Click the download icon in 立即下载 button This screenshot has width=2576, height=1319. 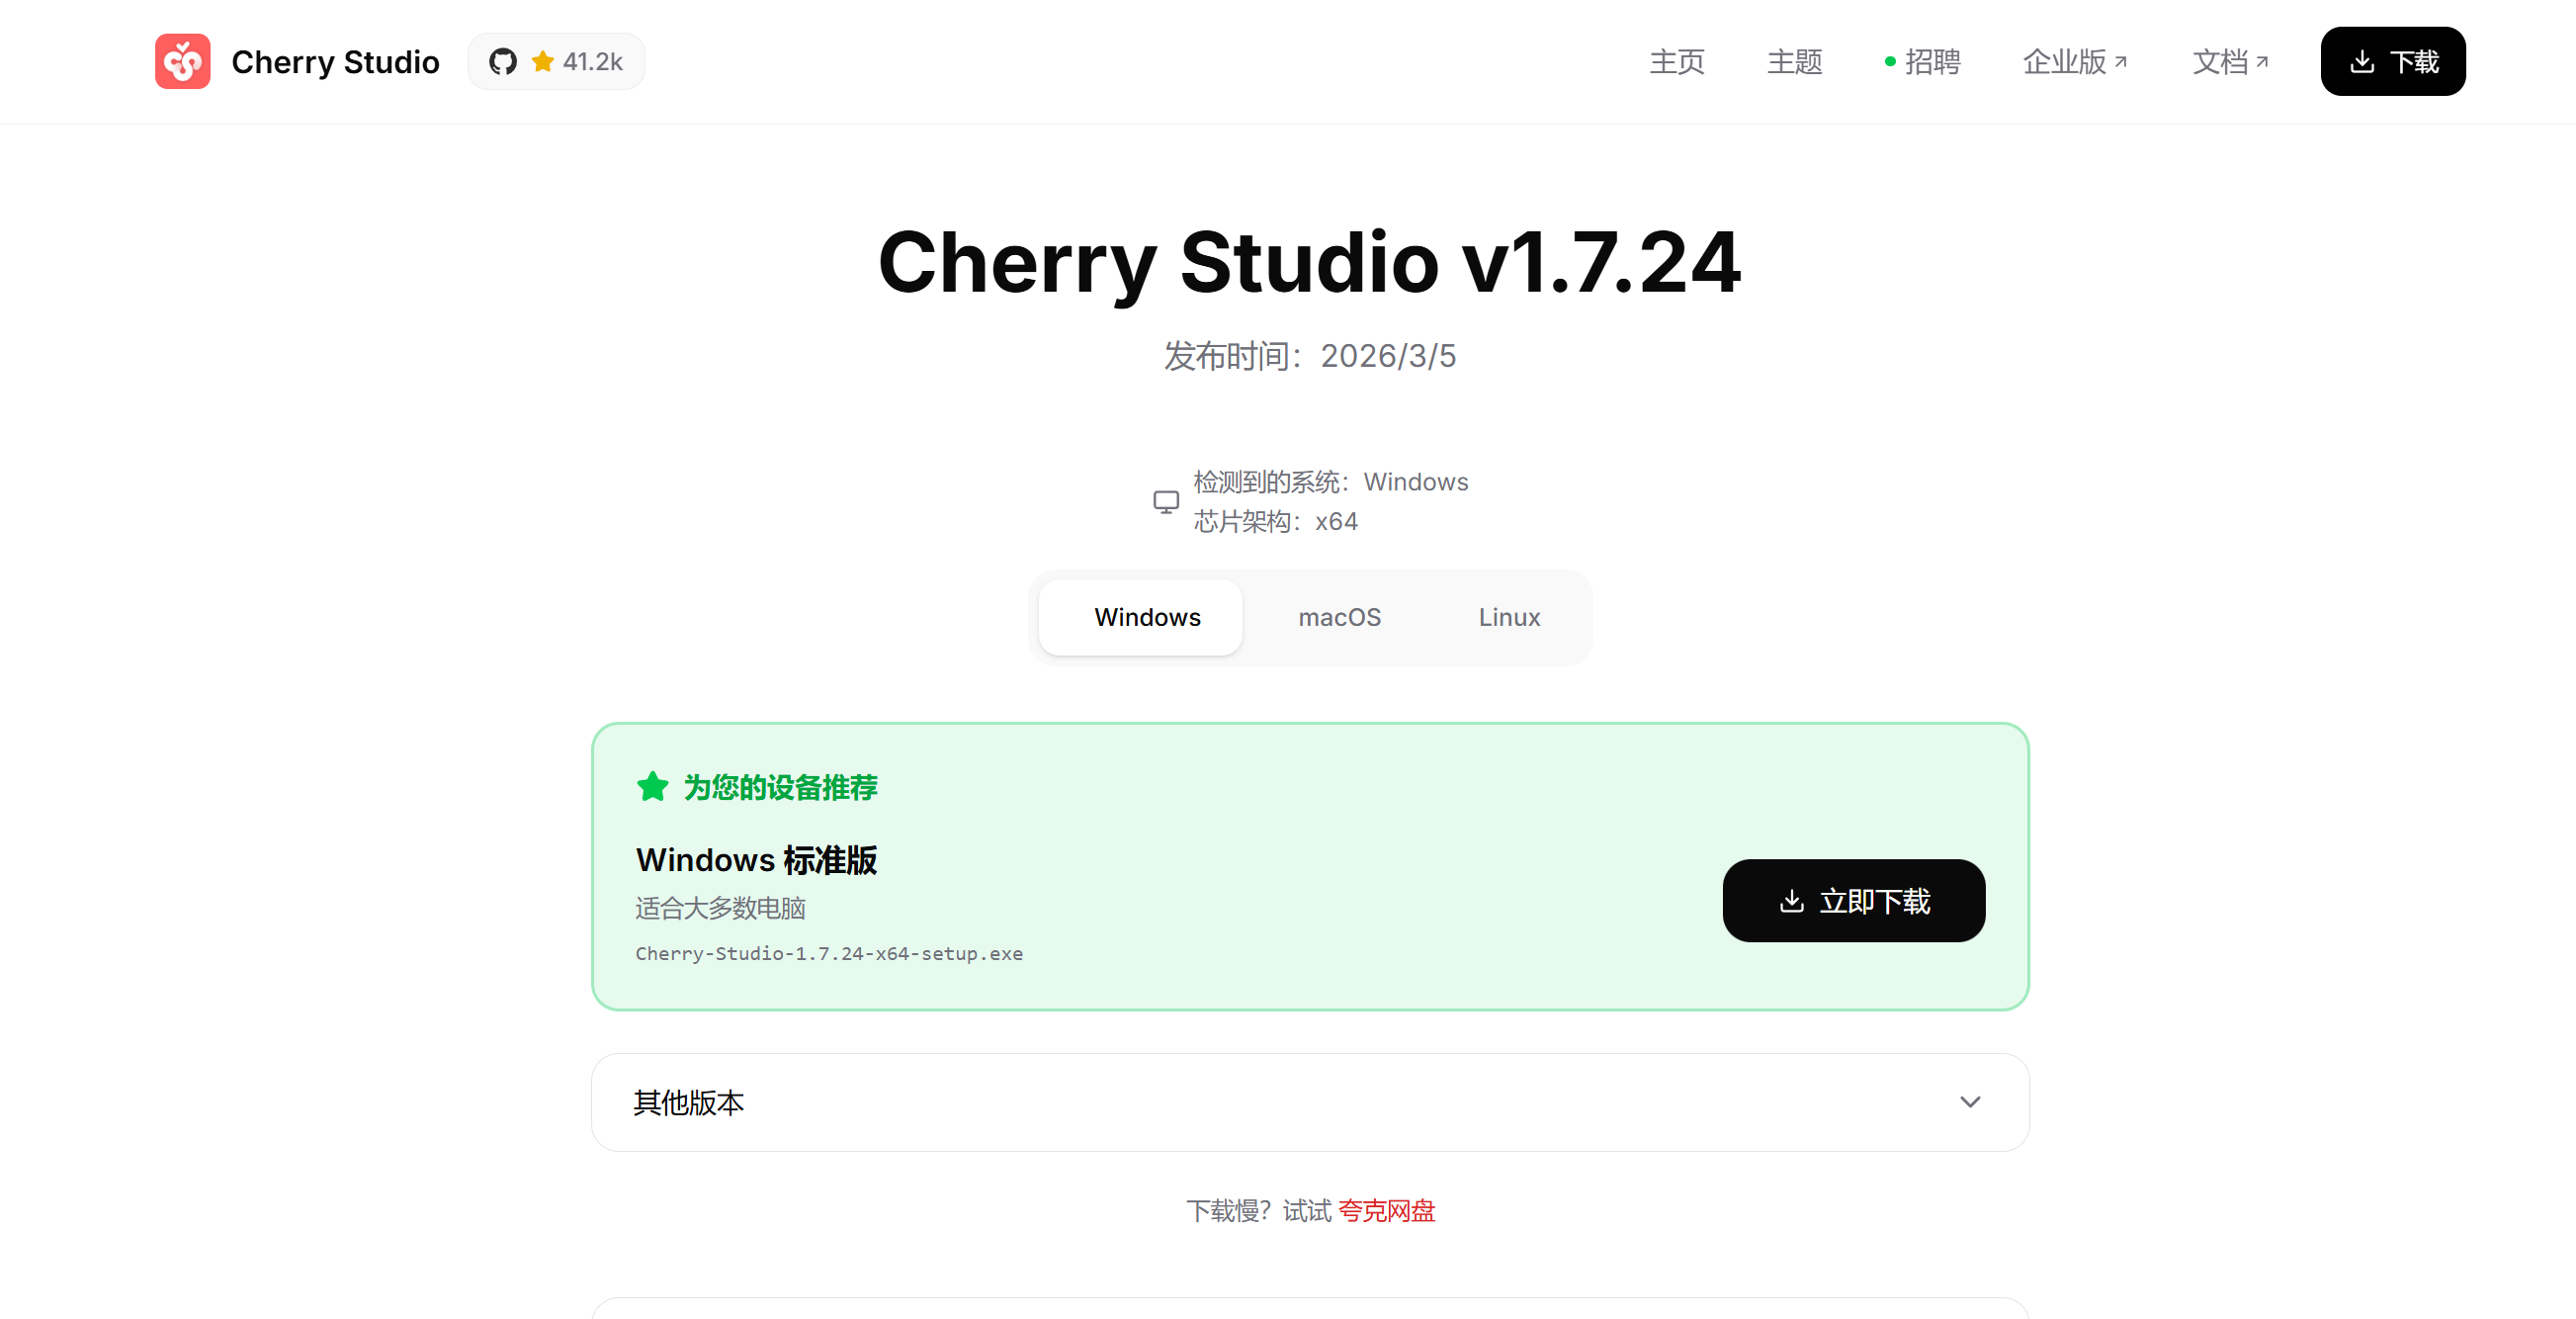coord(1792,901)
